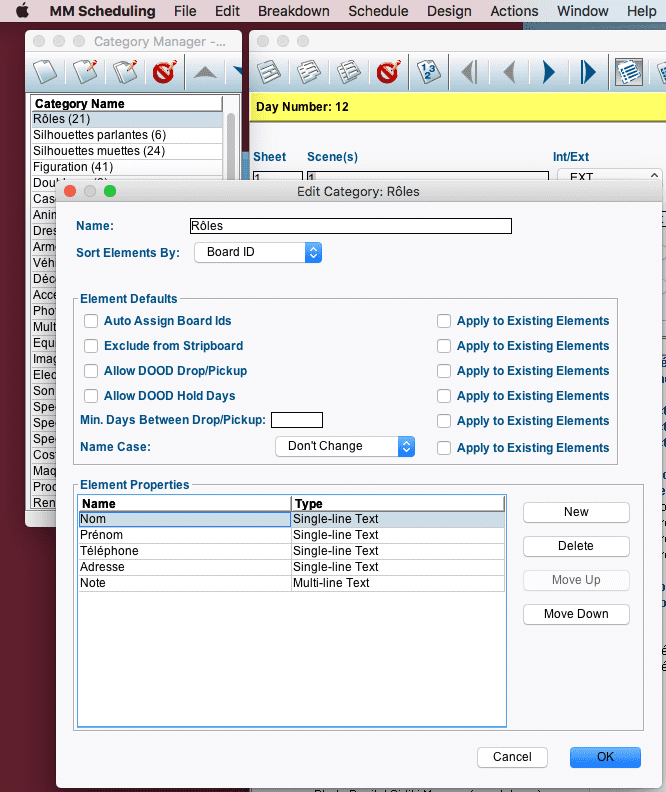666x792 pixels.
Task: Go to the next breakdown sheet
Action: pyautogui.click(x=548, y=72)
